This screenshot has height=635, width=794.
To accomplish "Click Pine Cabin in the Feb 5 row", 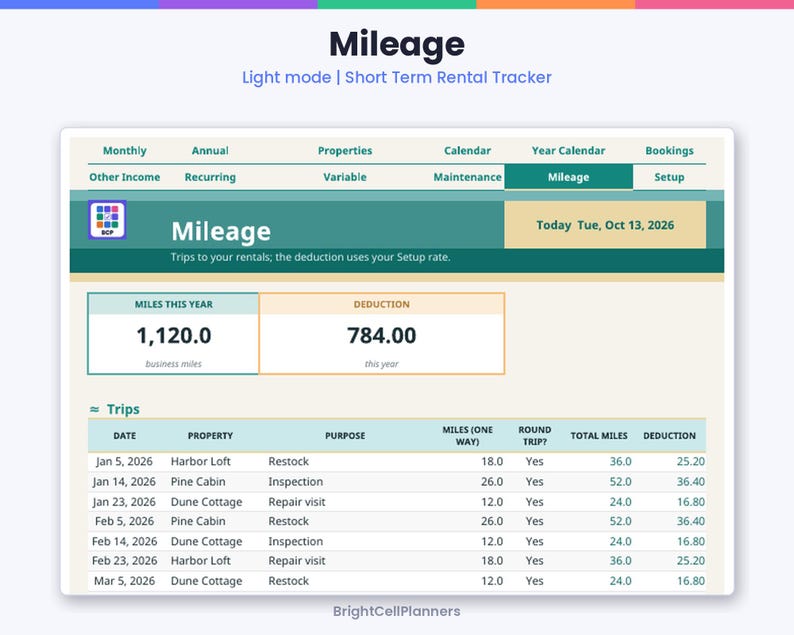I will tap(198, 521).
